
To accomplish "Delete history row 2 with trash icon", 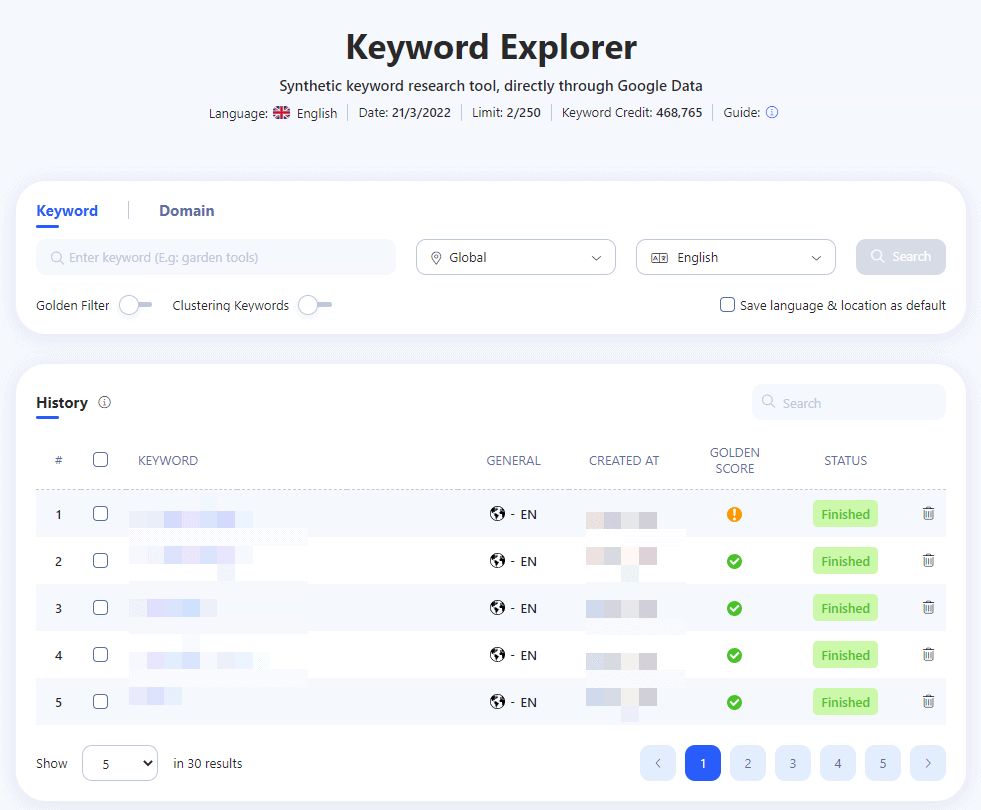I will [x=928, y=560].
